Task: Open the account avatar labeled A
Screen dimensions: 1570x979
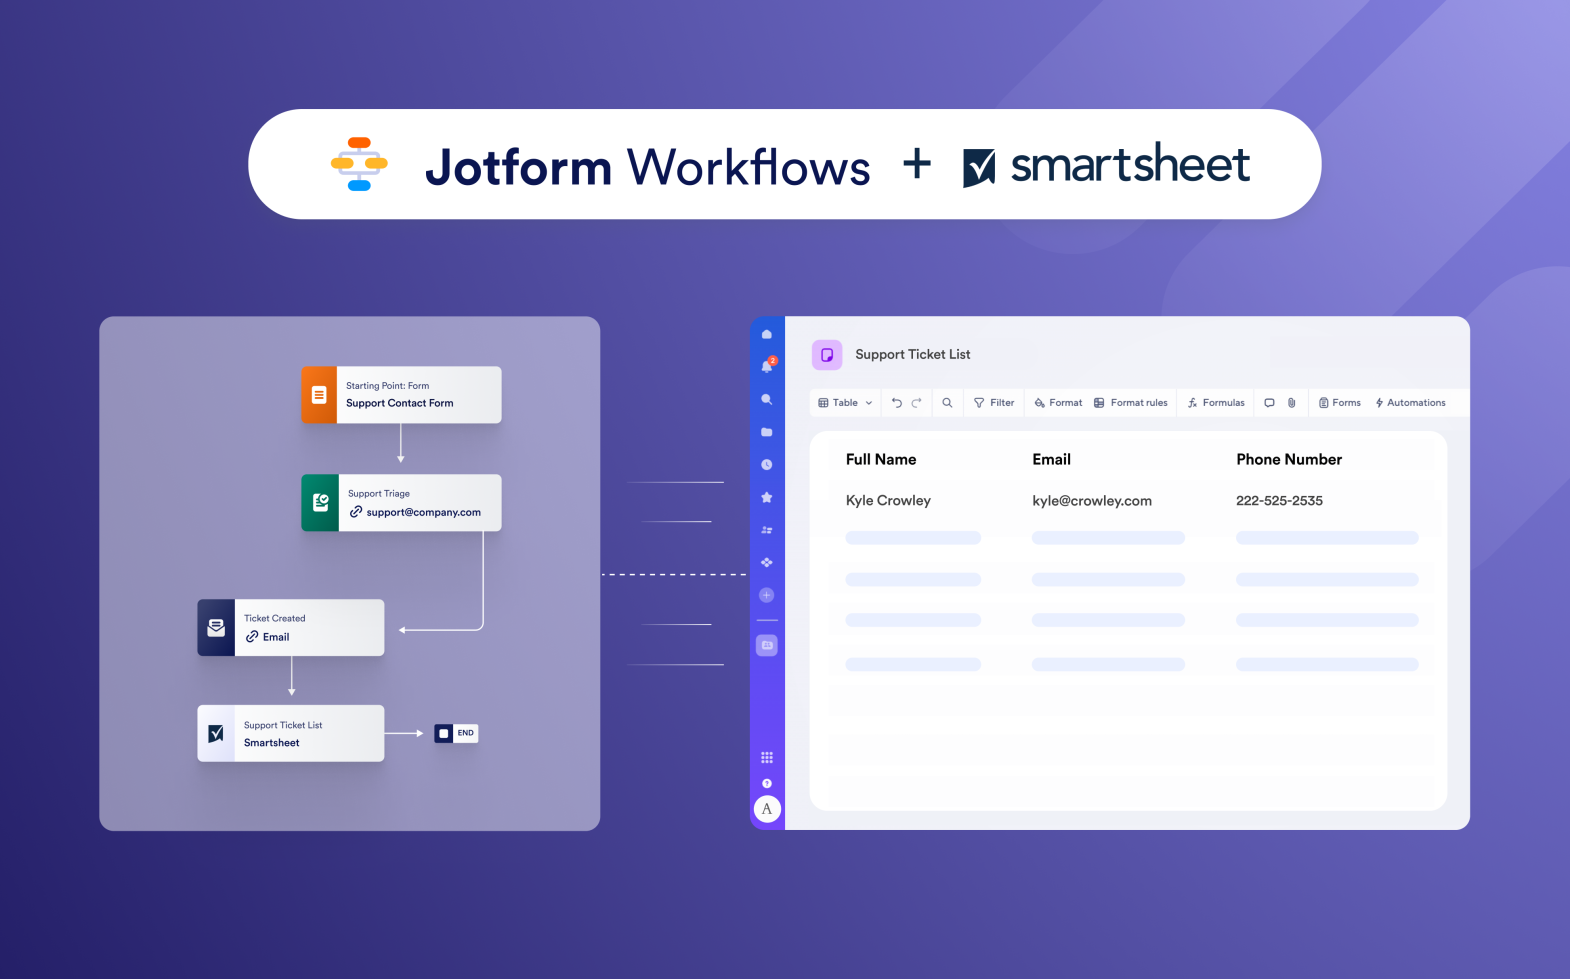Action: click(x=767, y=809)
